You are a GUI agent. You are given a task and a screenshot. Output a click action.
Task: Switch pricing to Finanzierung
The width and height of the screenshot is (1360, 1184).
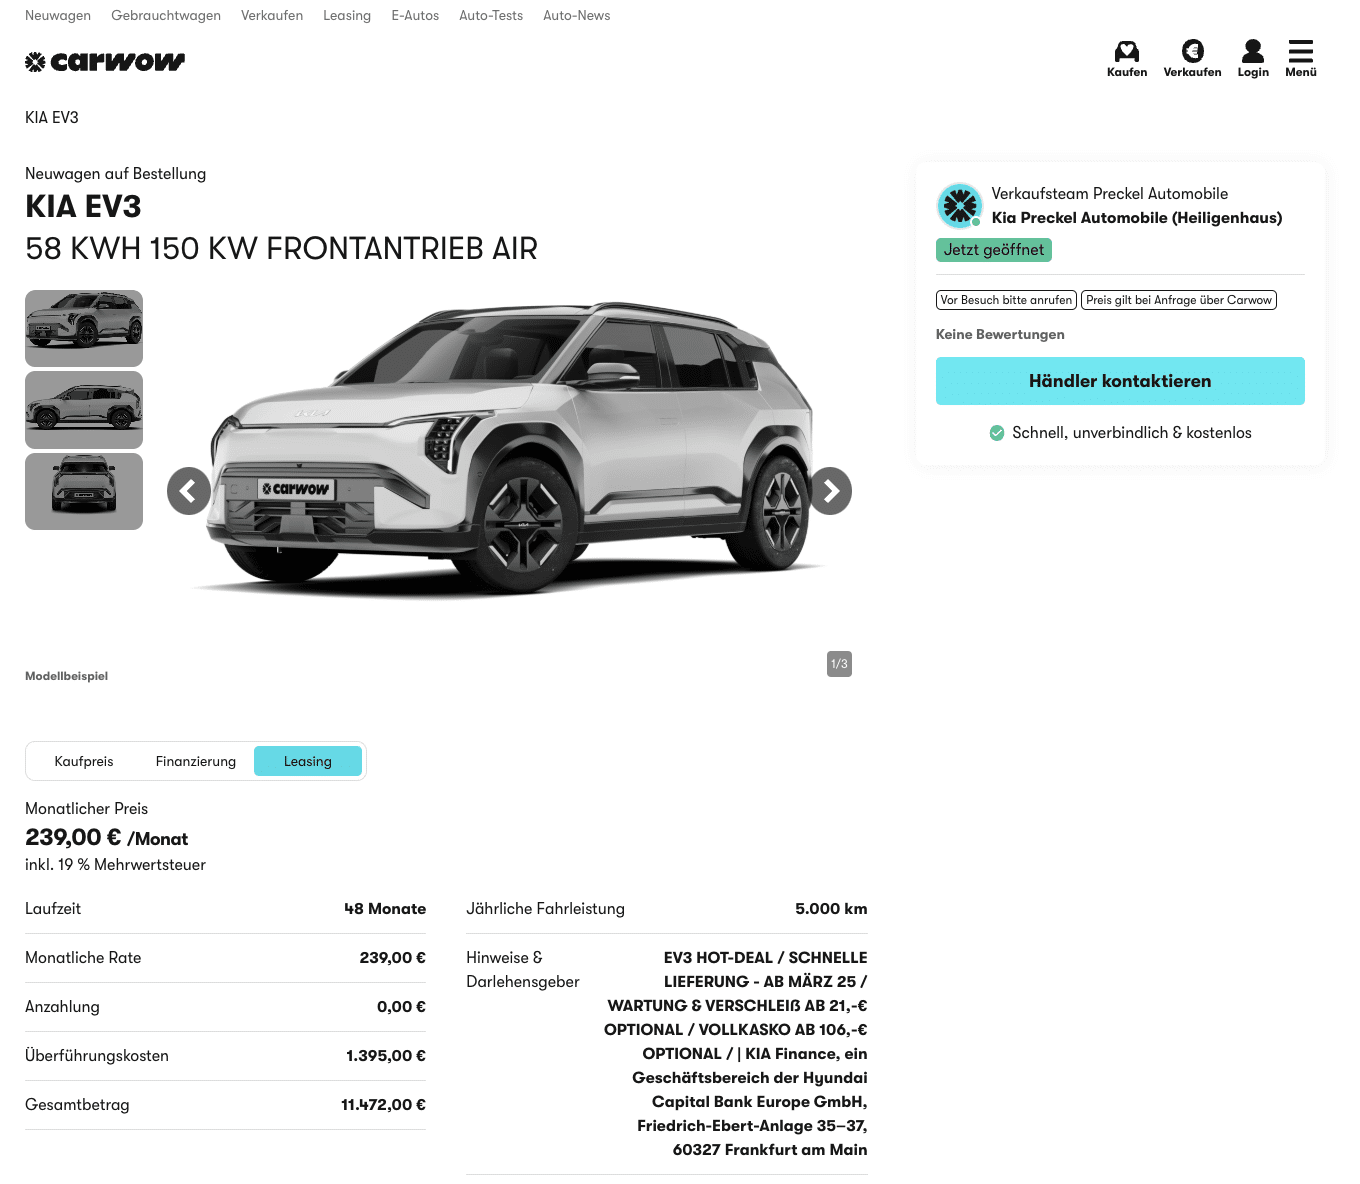196,761
